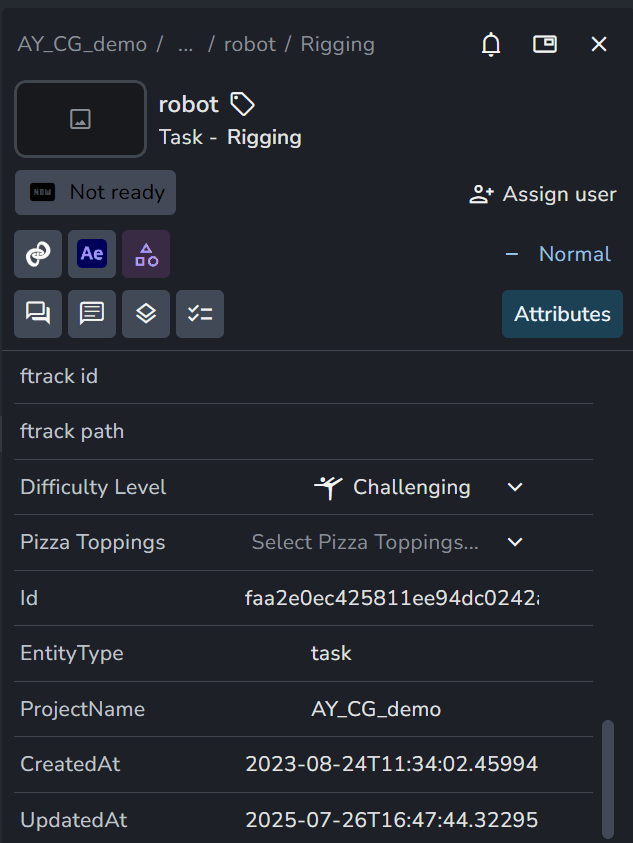Change the Normal priority selector

coord(559,254)
